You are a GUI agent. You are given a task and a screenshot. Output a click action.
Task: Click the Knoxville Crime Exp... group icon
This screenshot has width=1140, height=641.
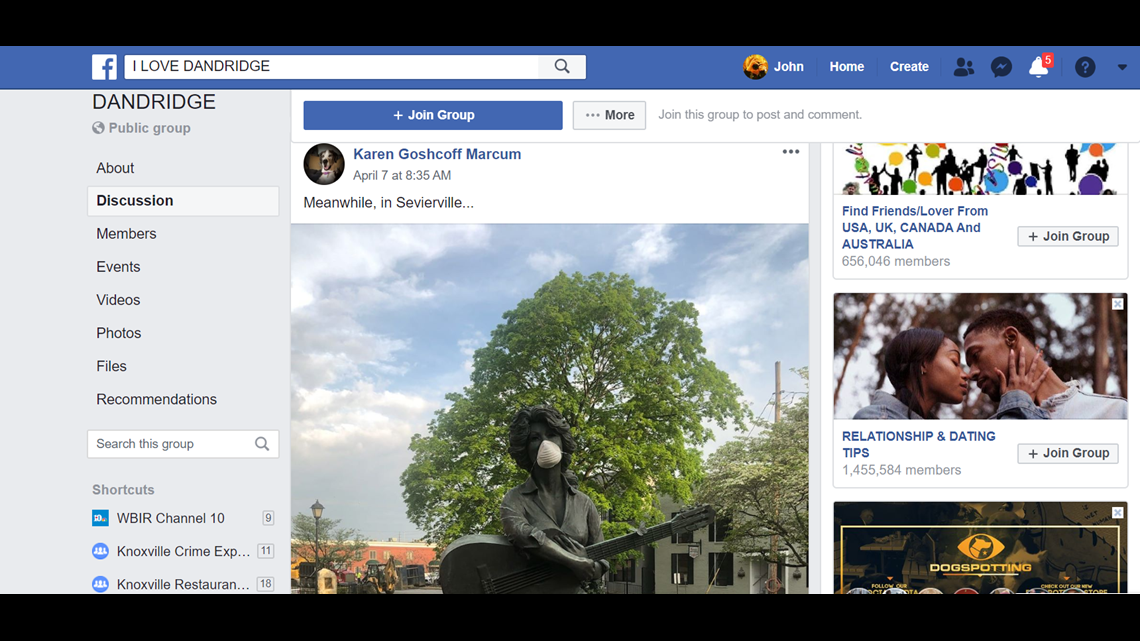(100, 551)
